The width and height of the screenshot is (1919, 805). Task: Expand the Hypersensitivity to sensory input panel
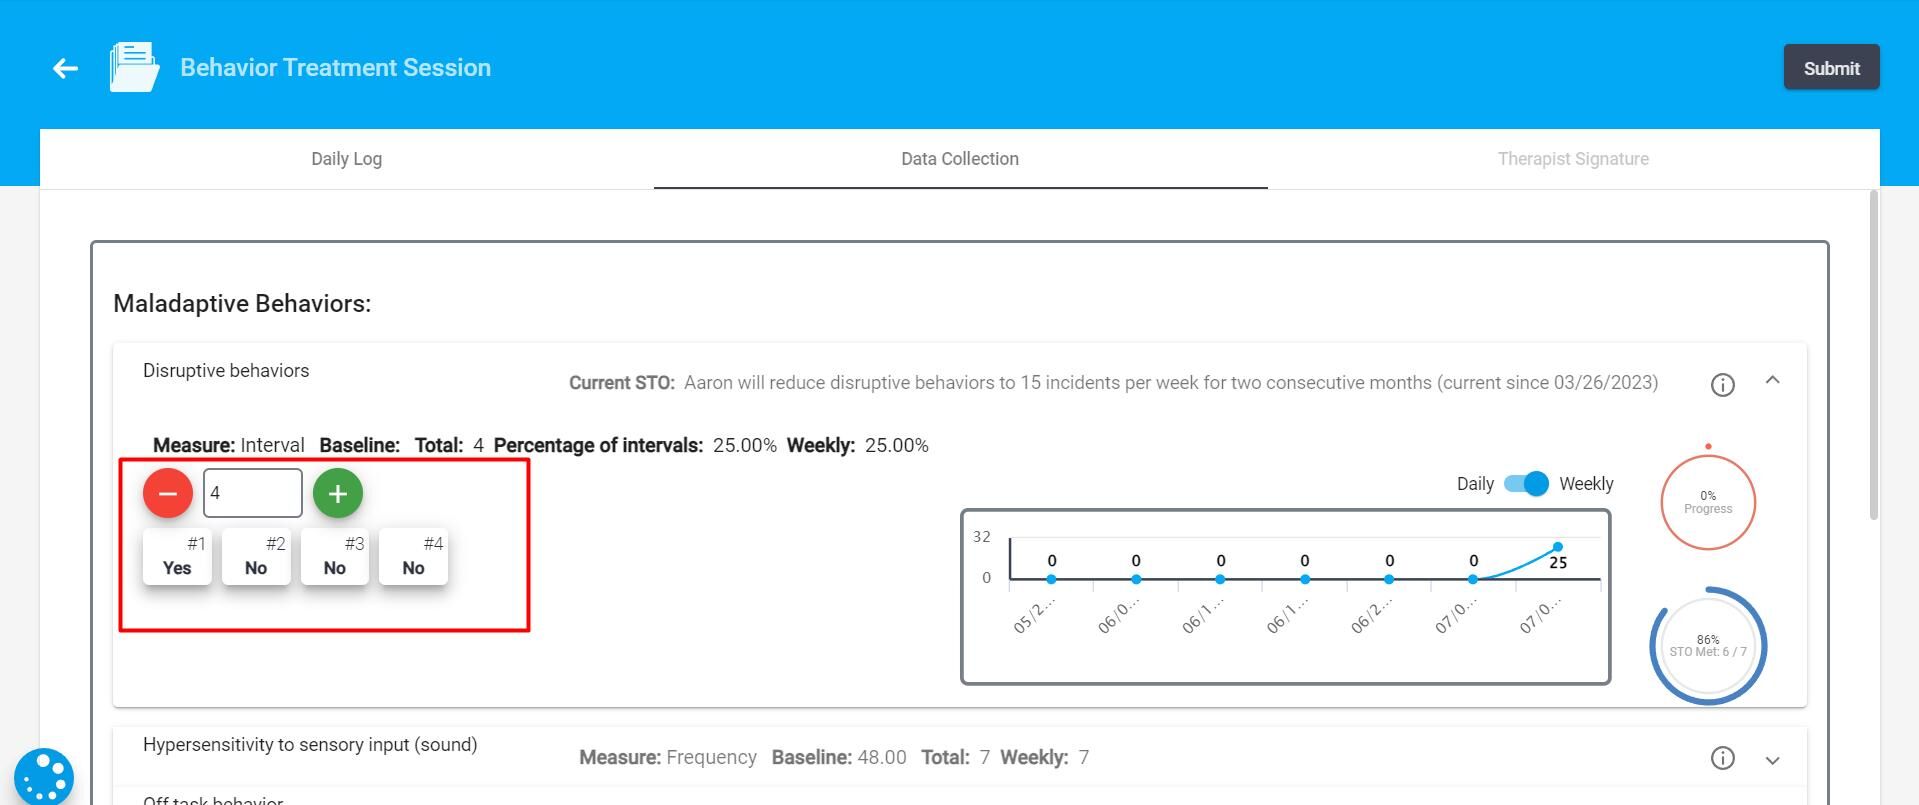(x=1772, y=760)
